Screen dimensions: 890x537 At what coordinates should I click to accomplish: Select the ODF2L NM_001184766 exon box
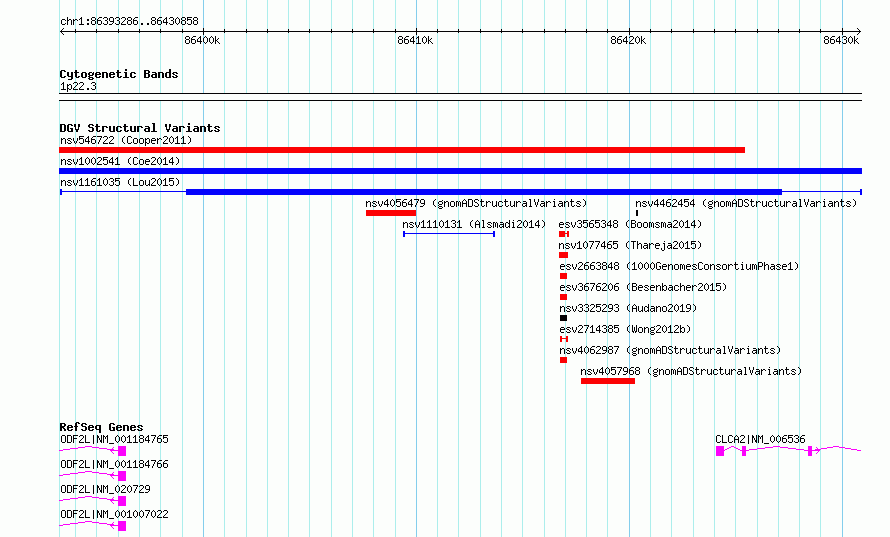[x=121, y=476]
